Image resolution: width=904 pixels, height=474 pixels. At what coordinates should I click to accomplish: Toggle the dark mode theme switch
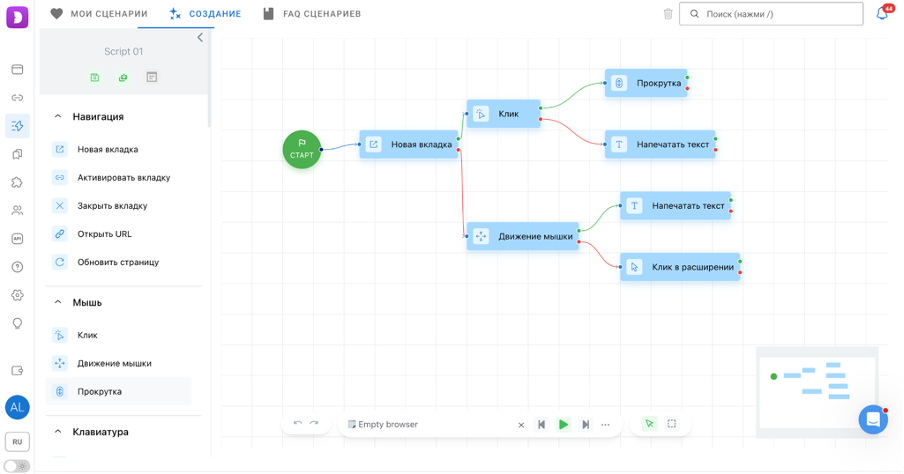pyautogui.click(x=17, y=466)
